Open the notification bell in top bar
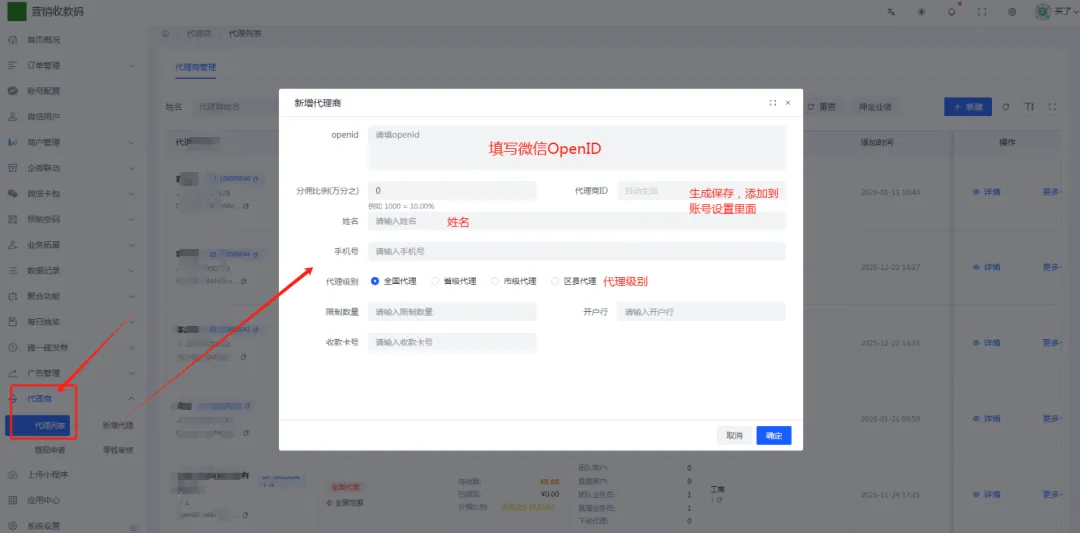The width and height of the screenshot is (1080, 533). 952,12
